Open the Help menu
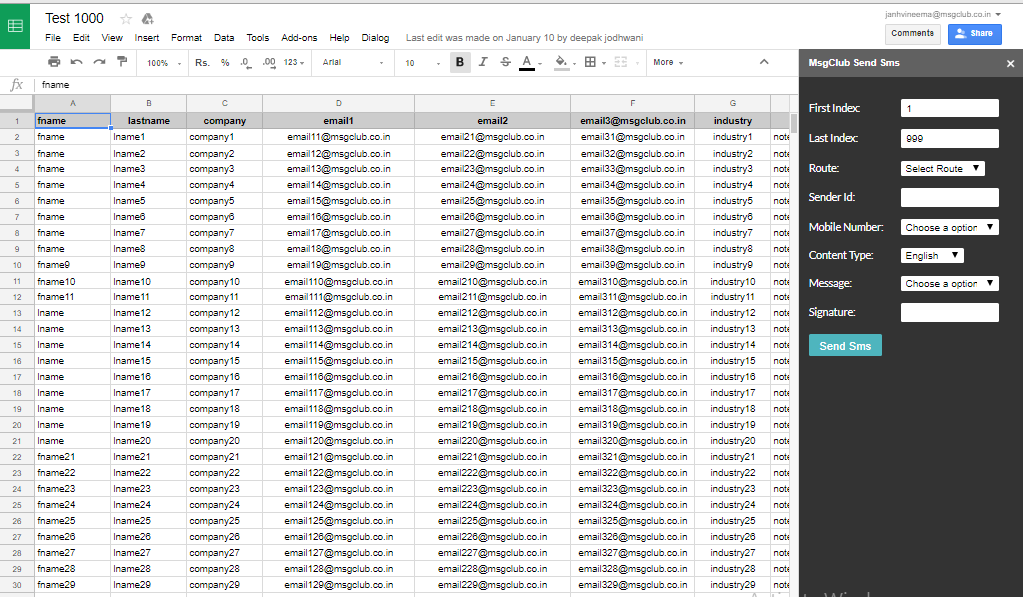The image size is (1023, 597). pos(339,38)
